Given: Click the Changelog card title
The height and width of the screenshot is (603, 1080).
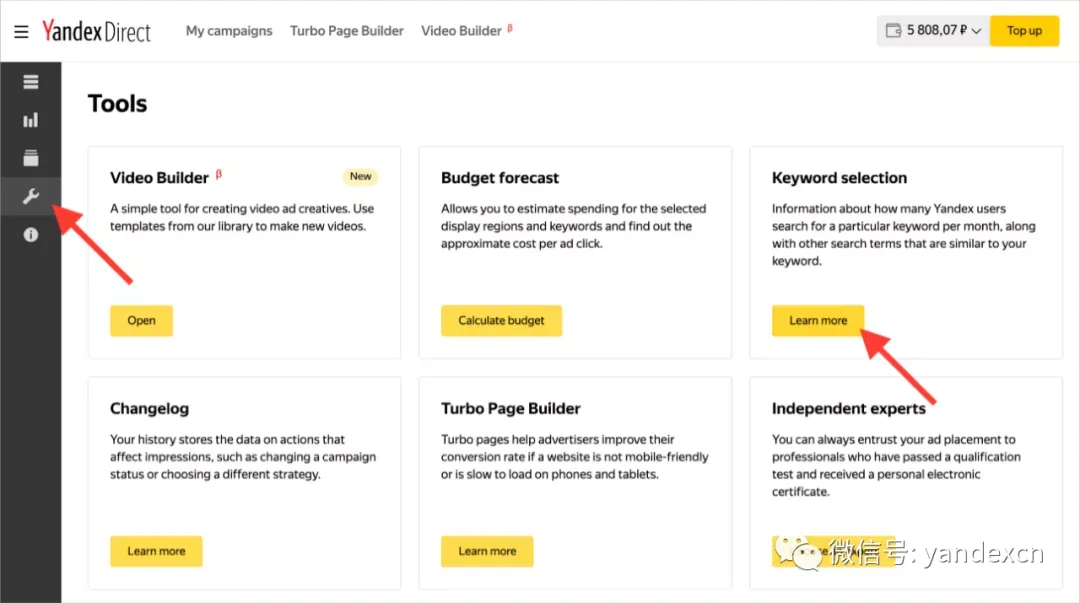Looking at the screenshot, I should tap(149, 409).
